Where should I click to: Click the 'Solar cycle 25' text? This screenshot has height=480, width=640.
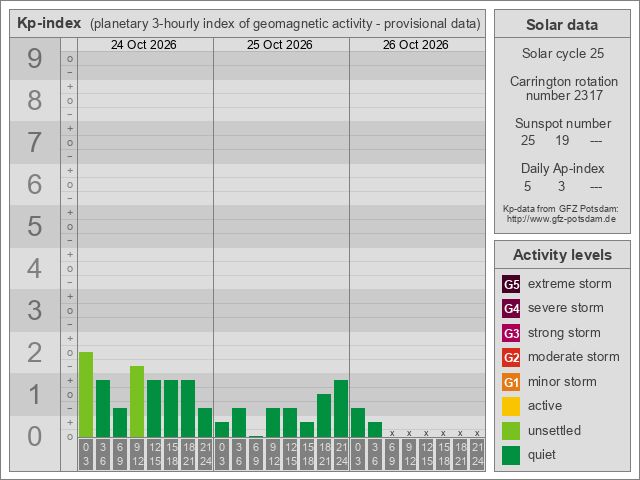[x=563, y=53]
